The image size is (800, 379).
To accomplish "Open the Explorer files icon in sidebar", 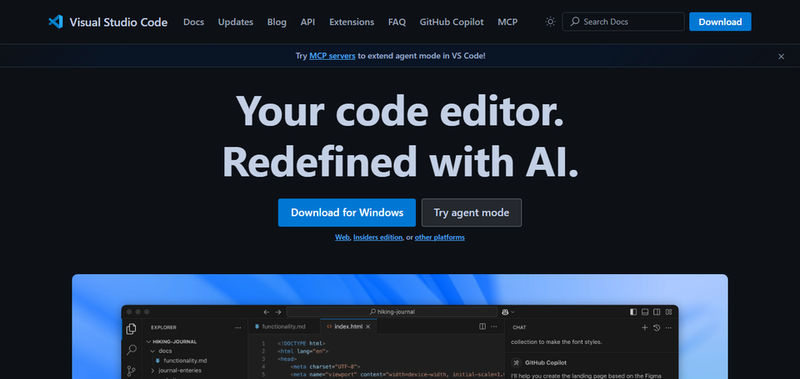I will pos(132,329).
